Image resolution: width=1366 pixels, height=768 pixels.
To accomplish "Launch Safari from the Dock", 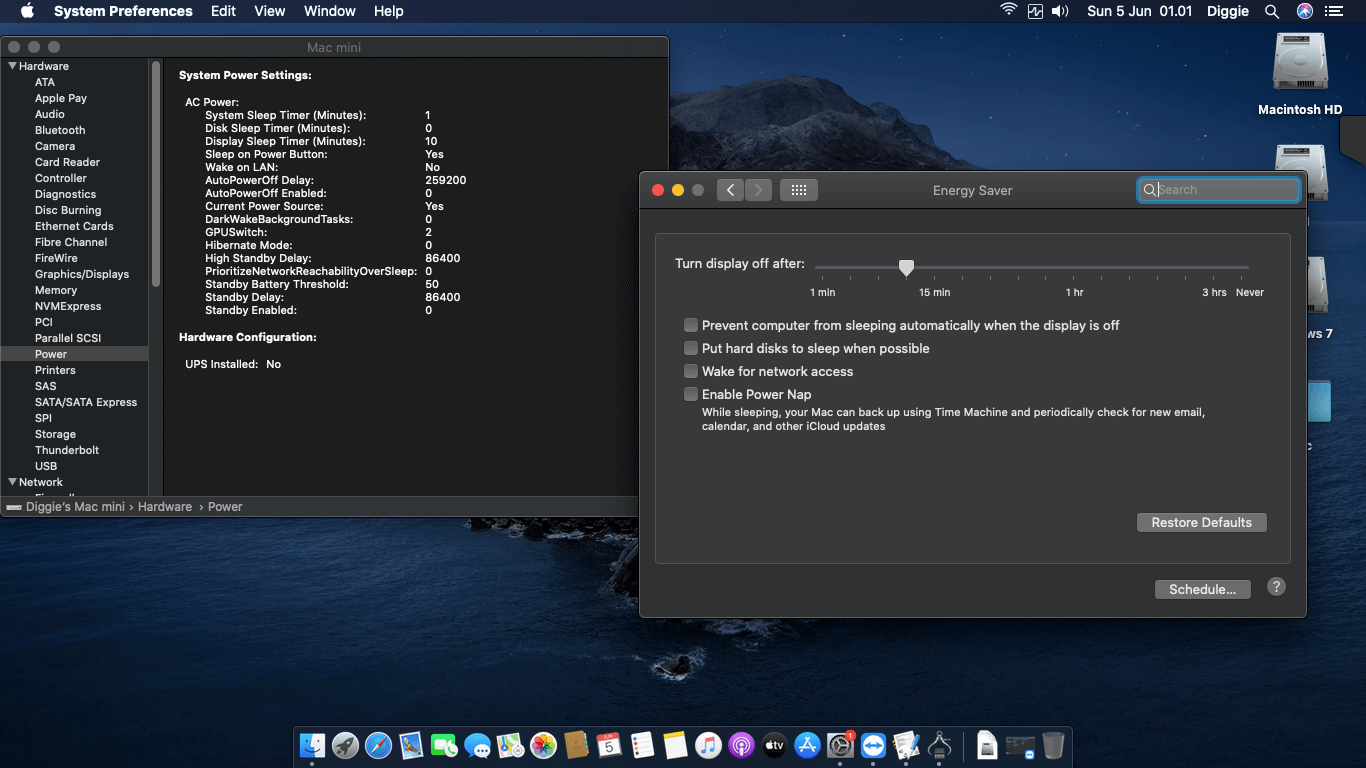I will pos(379,745).
